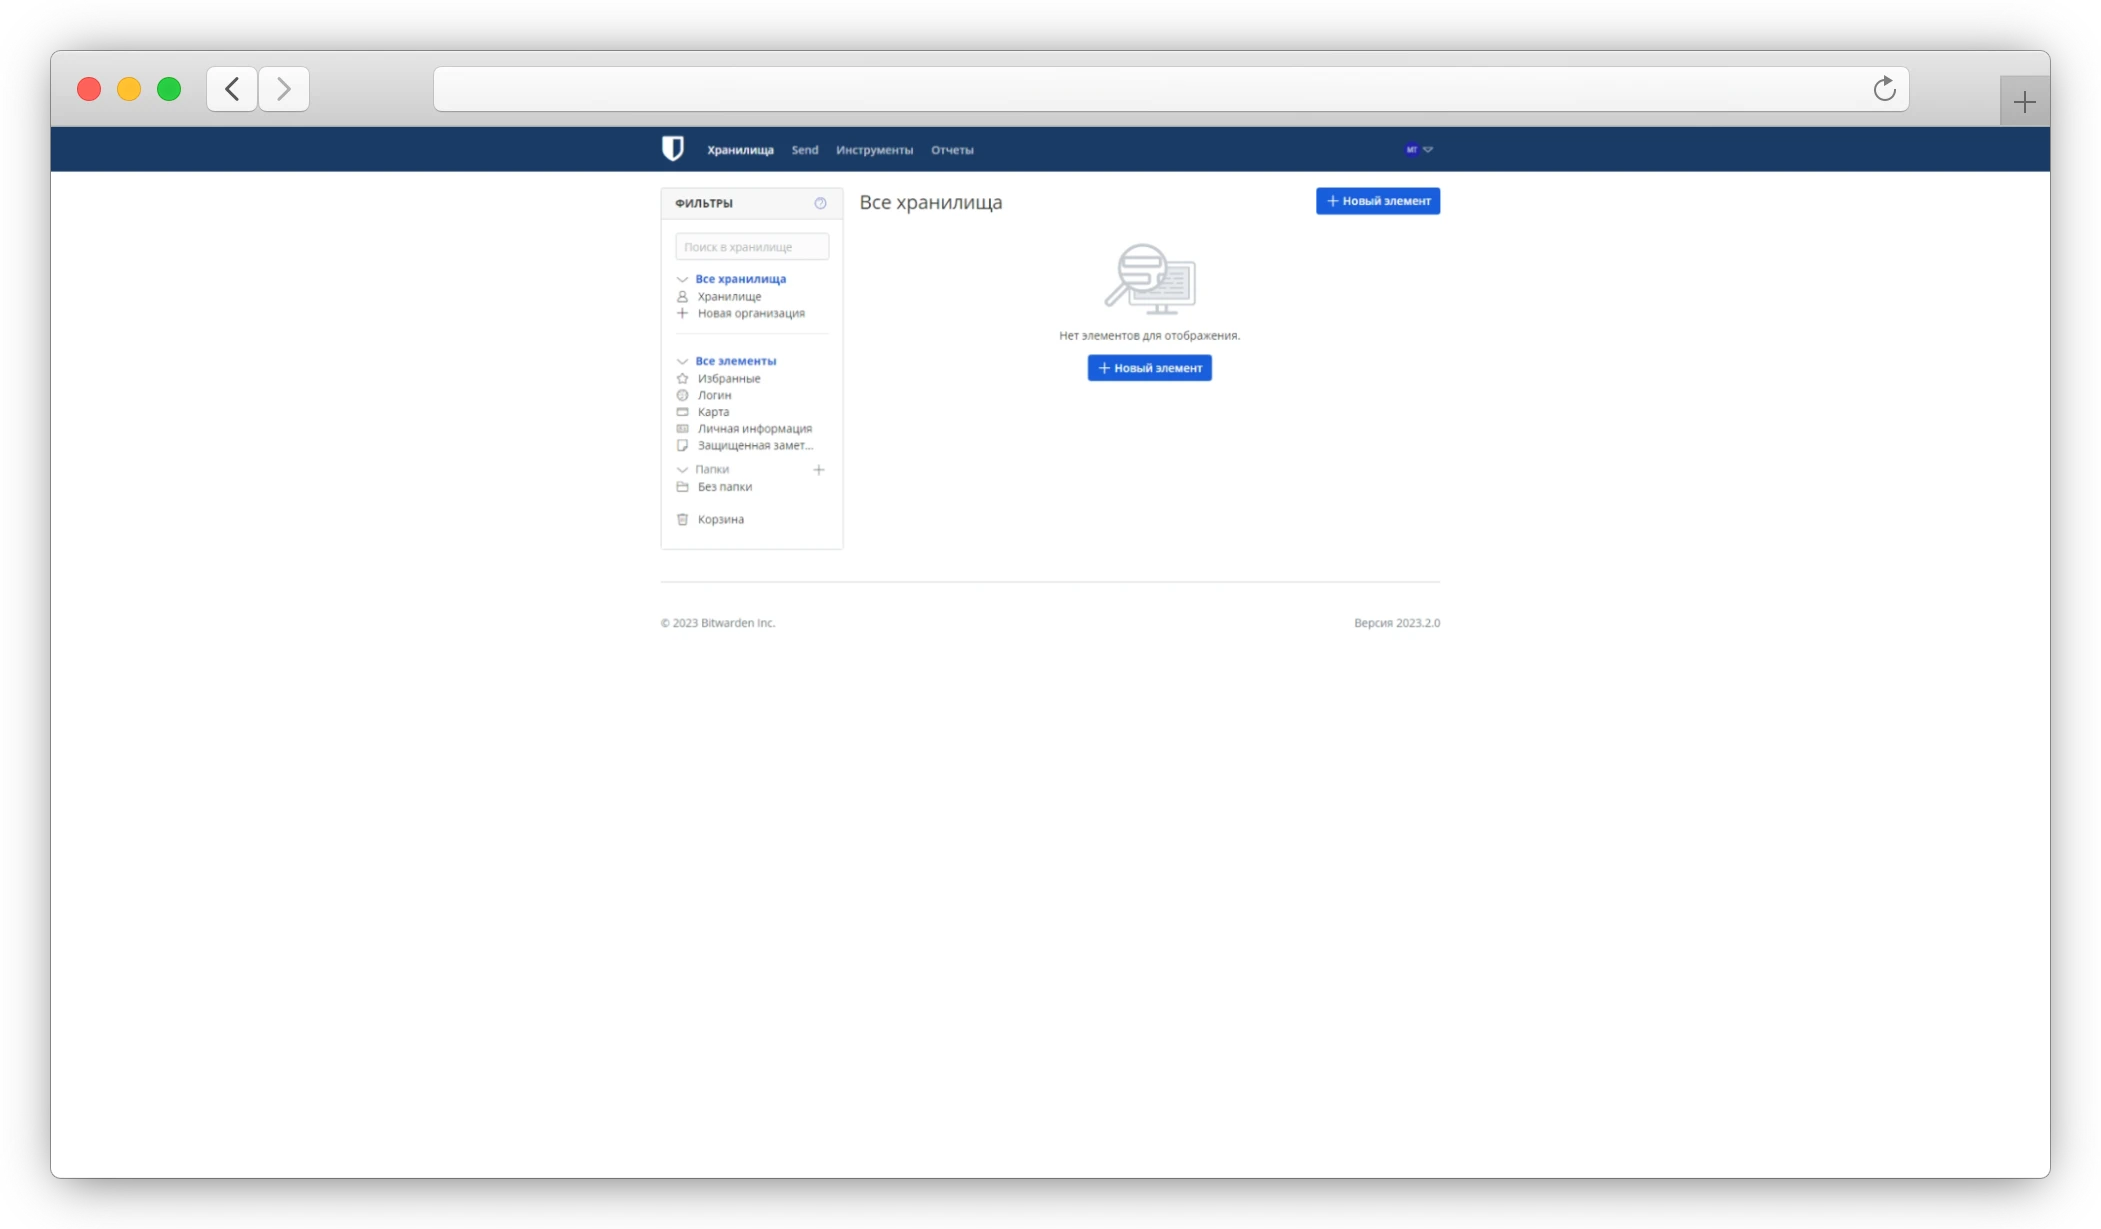Viewport: 2101px width, 1229px height.
Task: Click the card icon next to Карта
Action: pyautogui.click(x=682, y=412)
